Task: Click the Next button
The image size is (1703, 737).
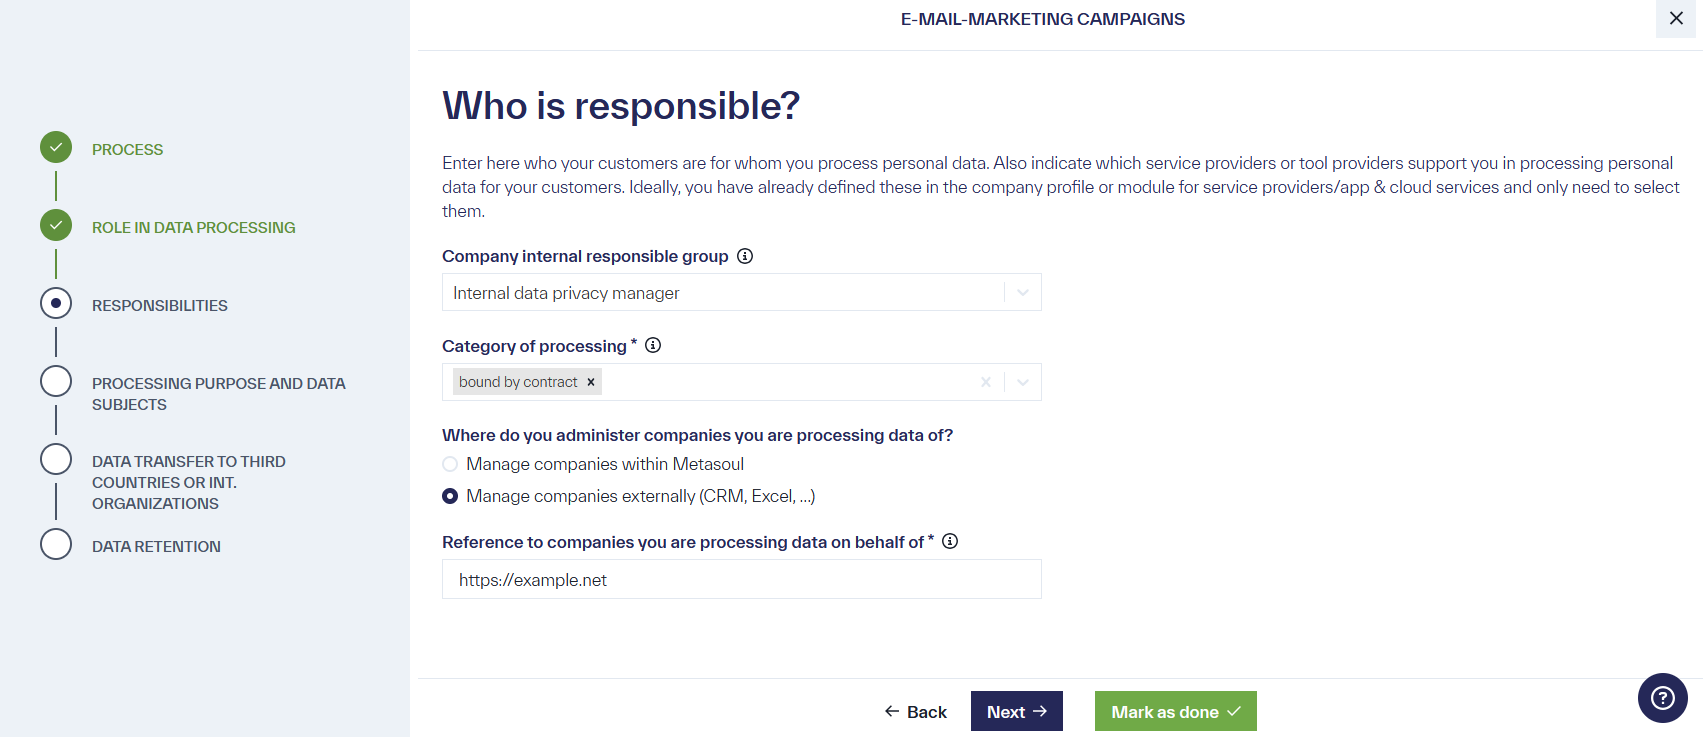Action: click(1016, 711)
